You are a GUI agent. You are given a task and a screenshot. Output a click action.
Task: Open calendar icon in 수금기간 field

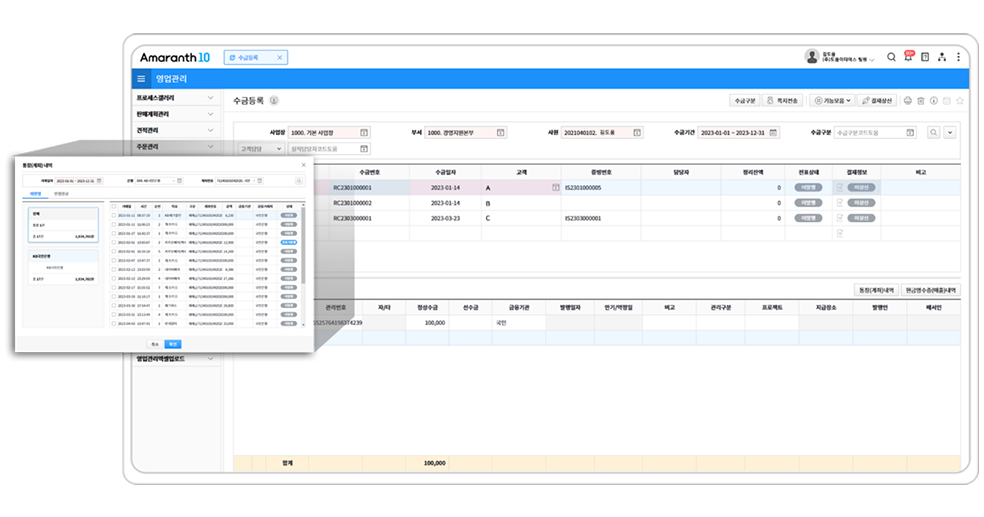(x=773, y=132)
